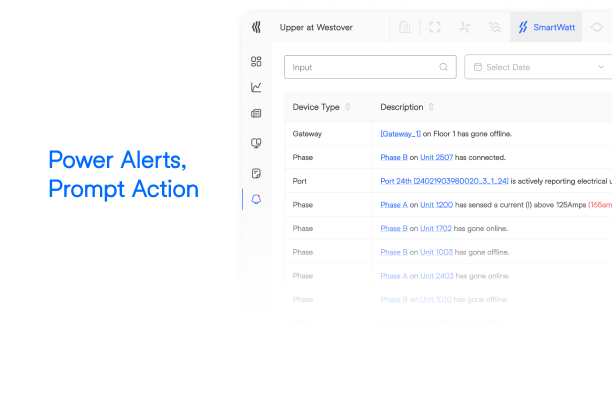The image size is (612, 403).
Task: Open the fan icon module
Action: 465,27
